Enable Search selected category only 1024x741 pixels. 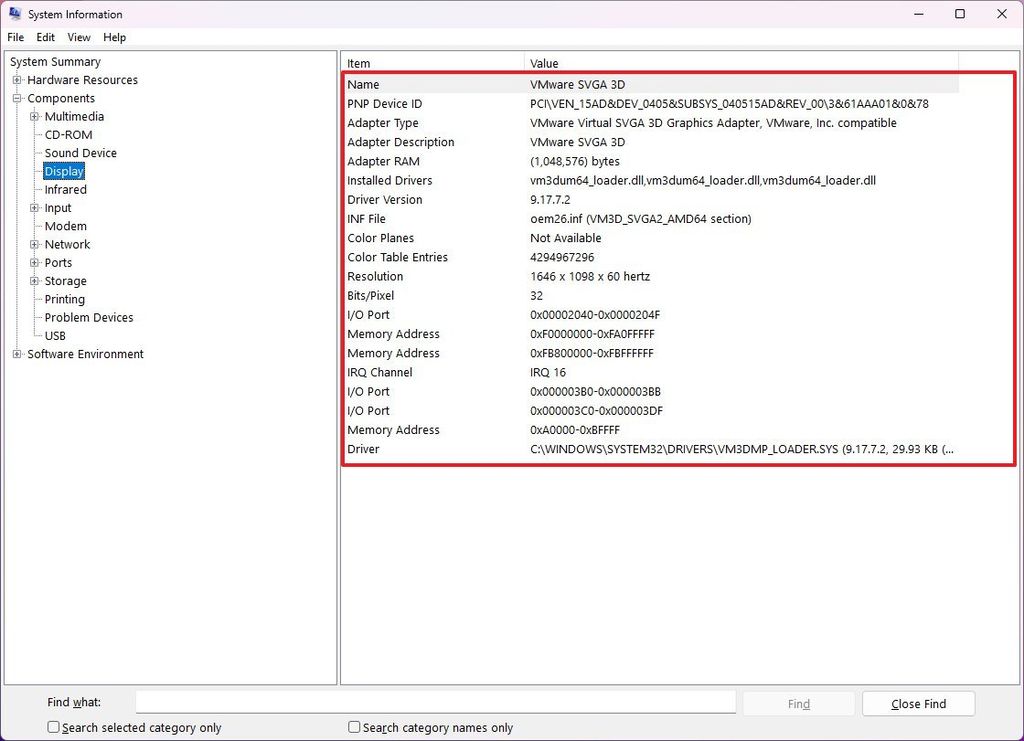coord(52,727)
